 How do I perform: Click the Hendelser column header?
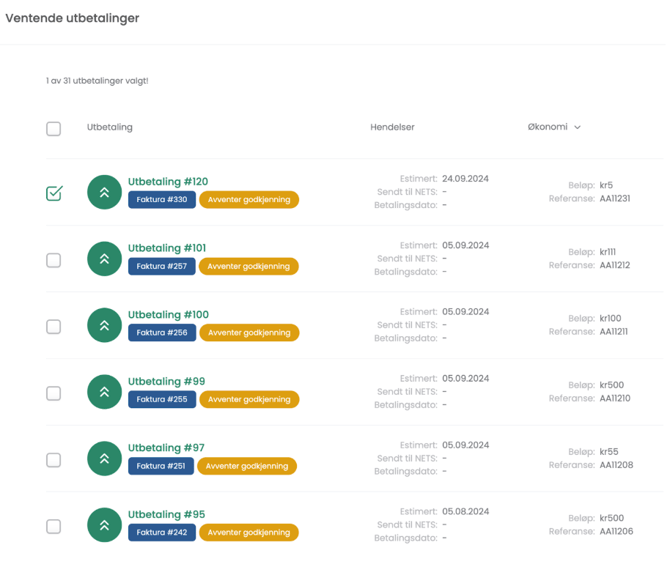tap(392, 127)
